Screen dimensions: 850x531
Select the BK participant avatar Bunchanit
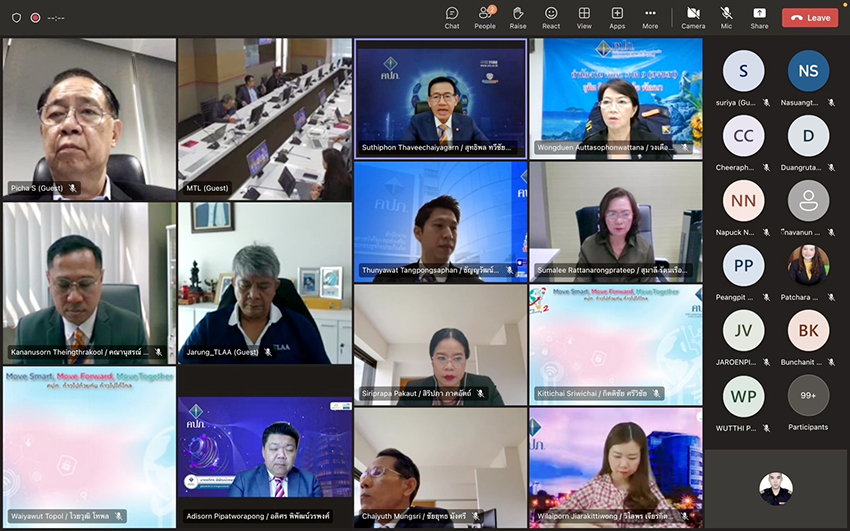tap(808, 332)
